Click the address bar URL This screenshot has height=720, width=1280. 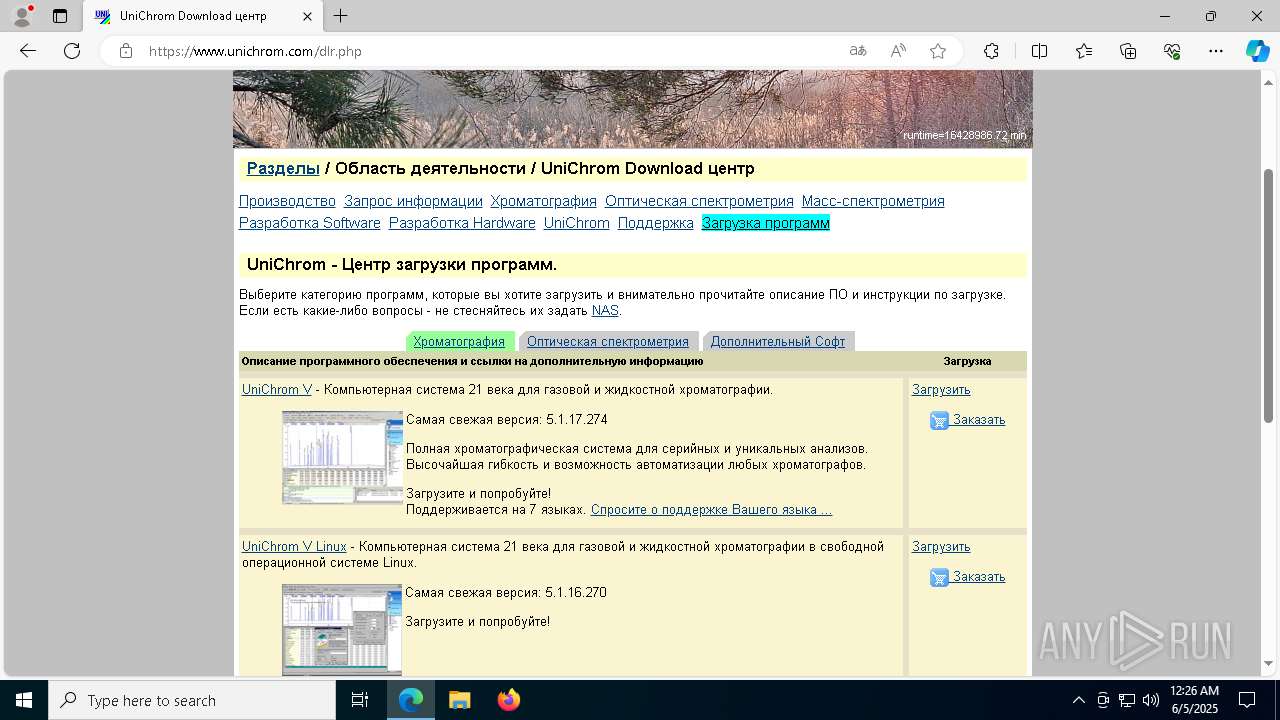255,51
